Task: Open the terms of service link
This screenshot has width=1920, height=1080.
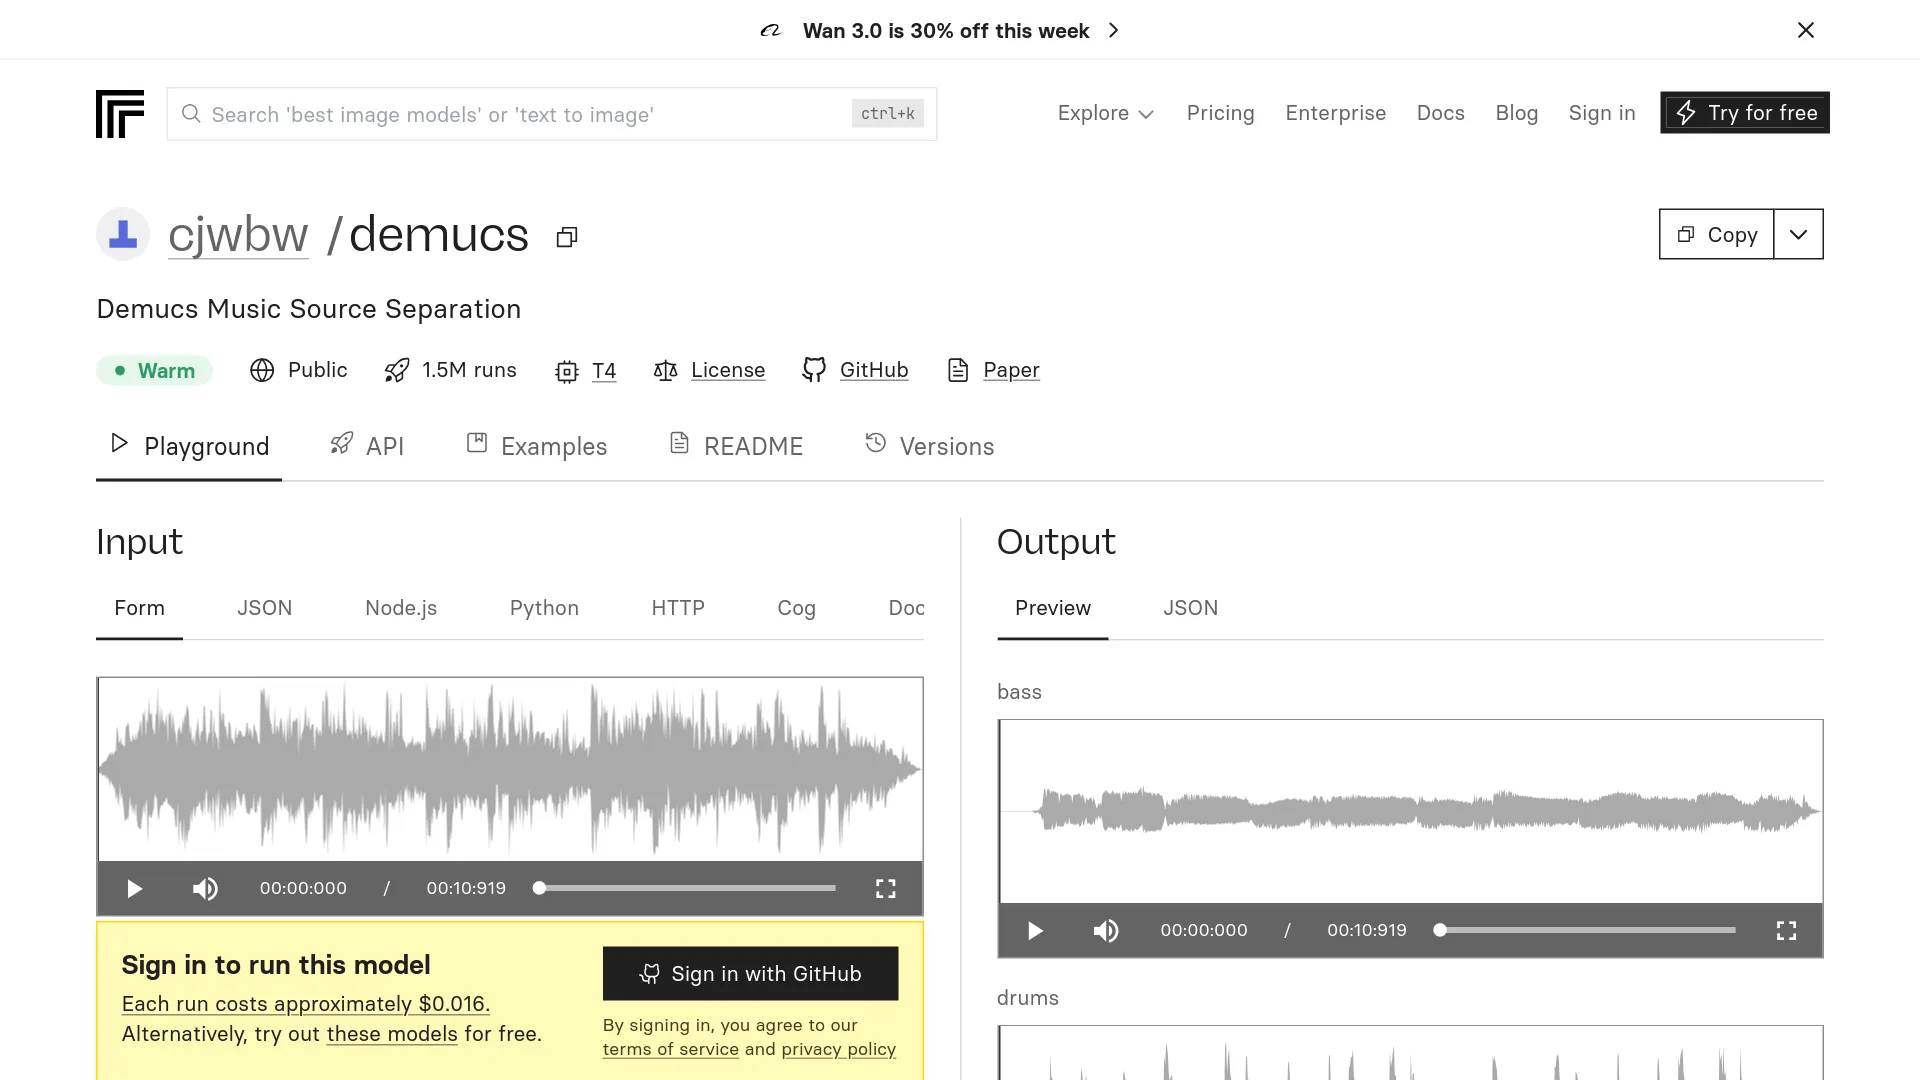Action: 671,1050
